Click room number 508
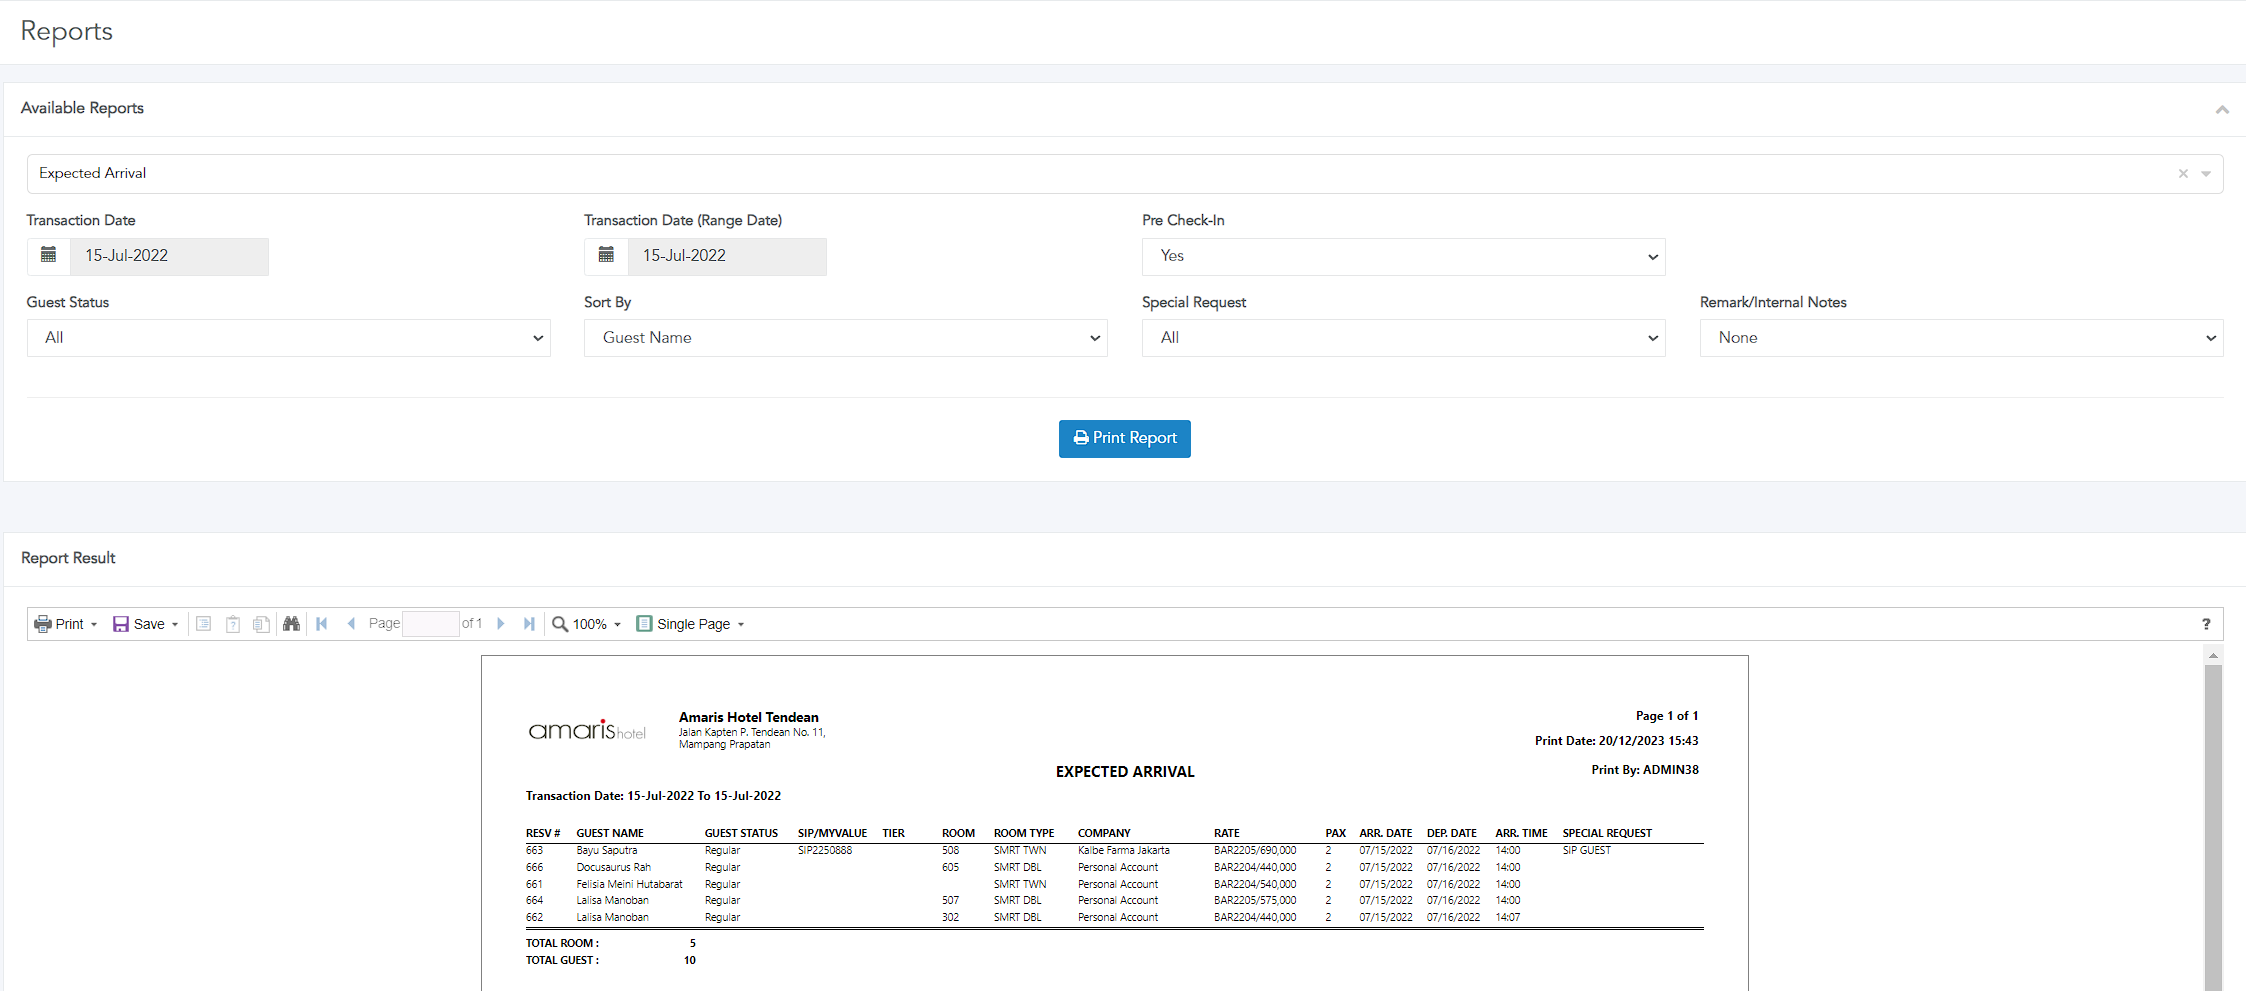This screenshot has height=991, width=2246. coord(950,851)
